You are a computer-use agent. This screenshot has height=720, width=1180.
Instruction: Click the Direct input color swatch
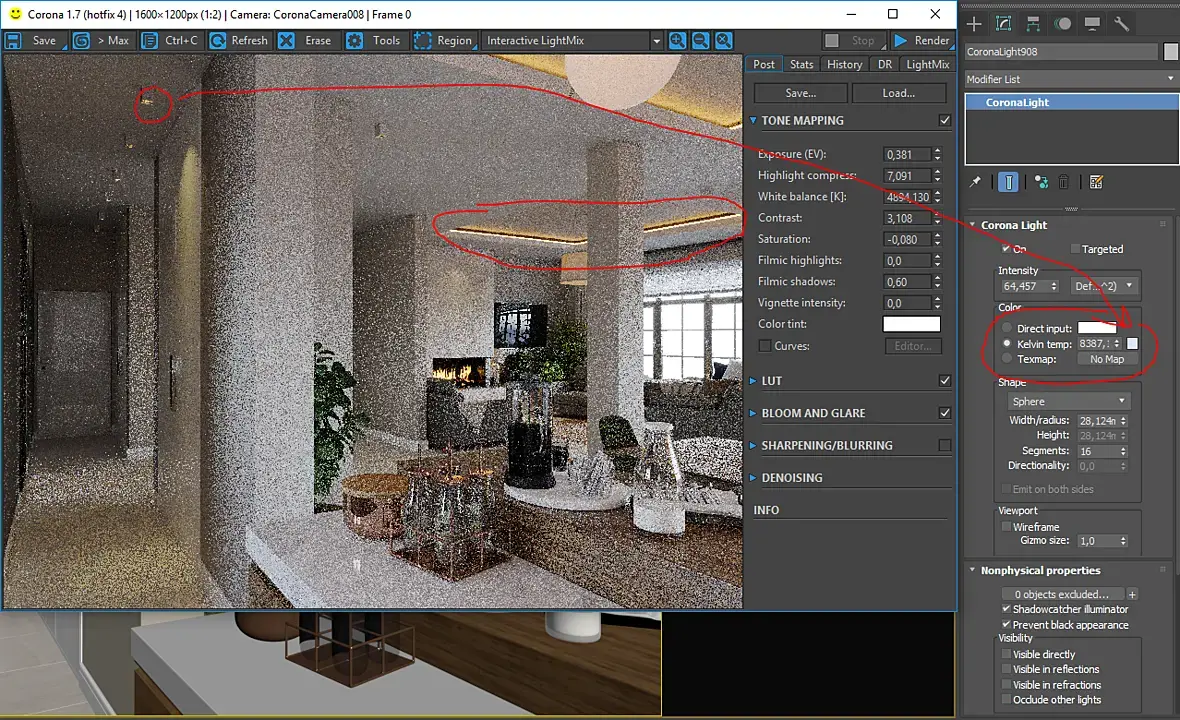pos(1097,328)
